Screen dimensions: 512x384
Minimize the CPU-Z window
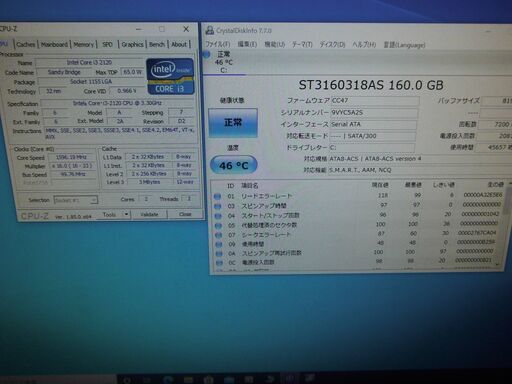pos(138,29)
